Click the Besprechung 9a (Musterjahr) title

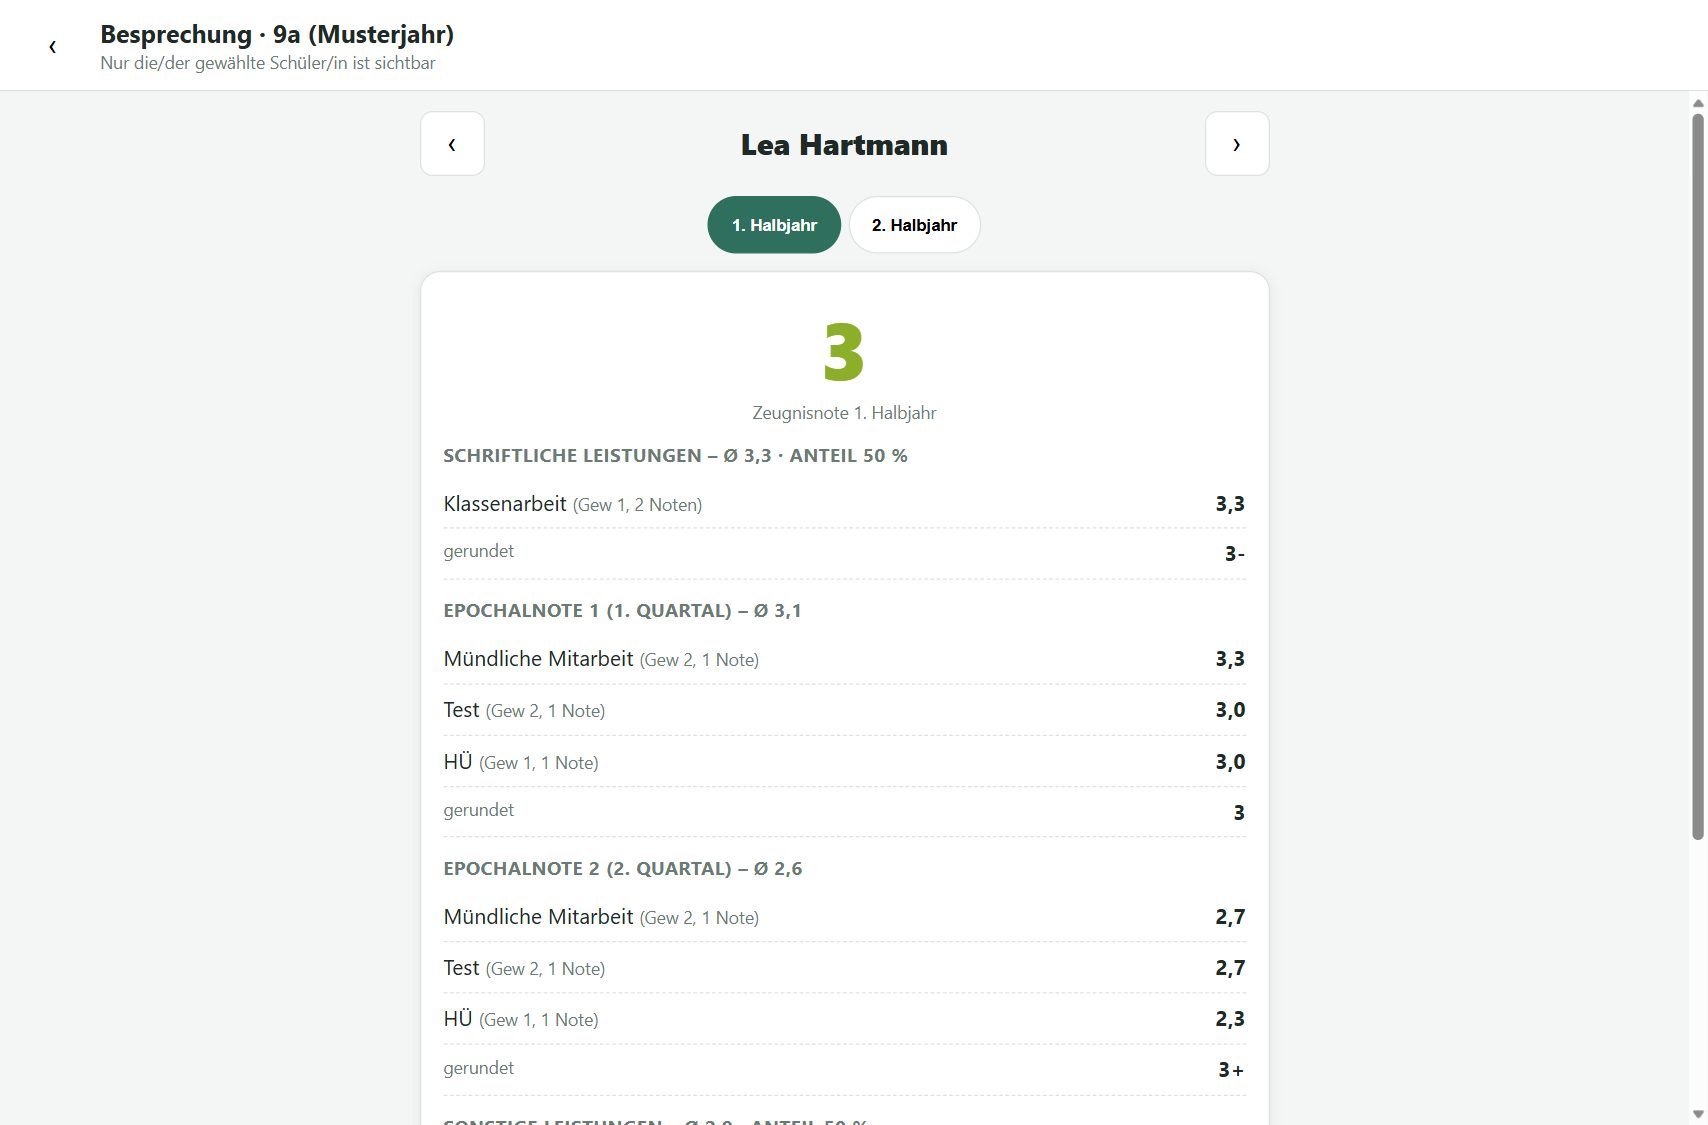coord(277,34)
